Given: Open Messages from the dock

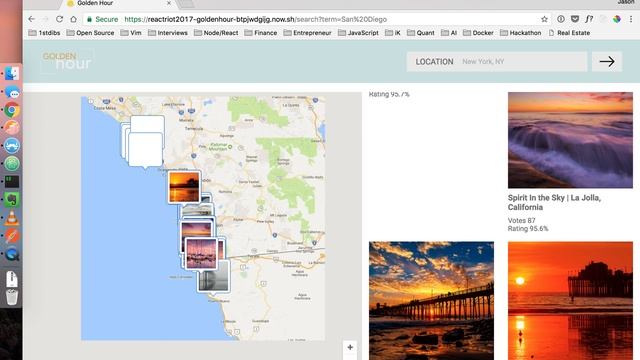Looking at the screenshot, I should click(12, 92).
